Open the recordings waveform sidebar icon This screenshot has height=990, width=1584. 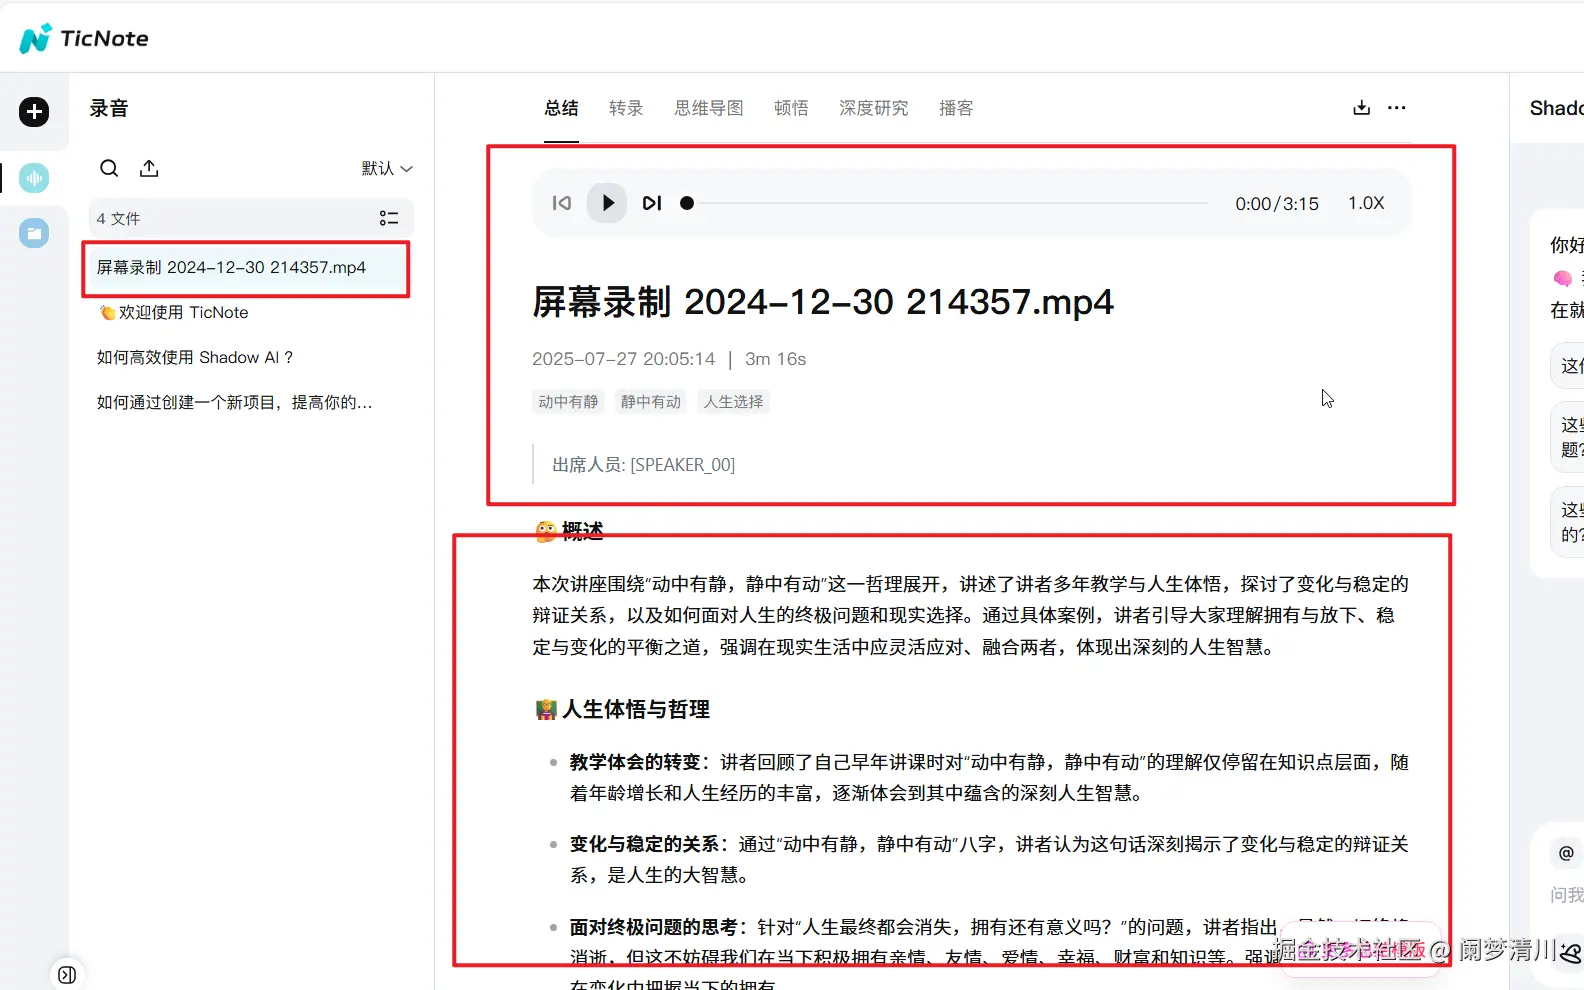click(34, 179)
